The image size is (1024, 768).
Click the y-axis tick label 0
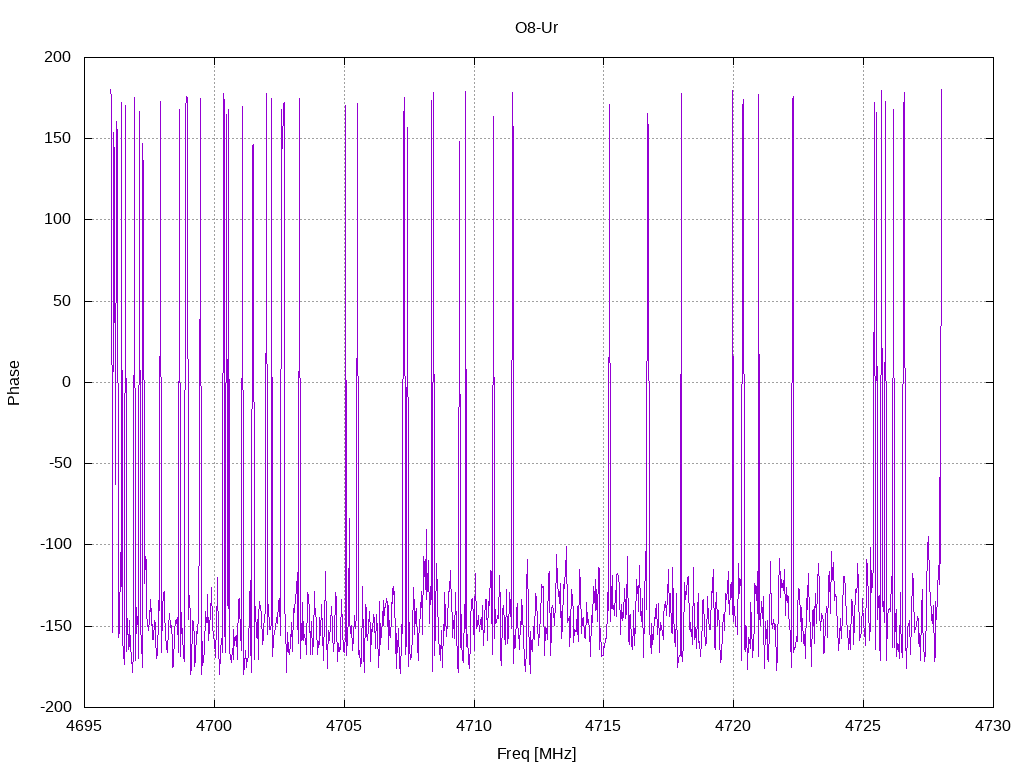coord(67,382)
